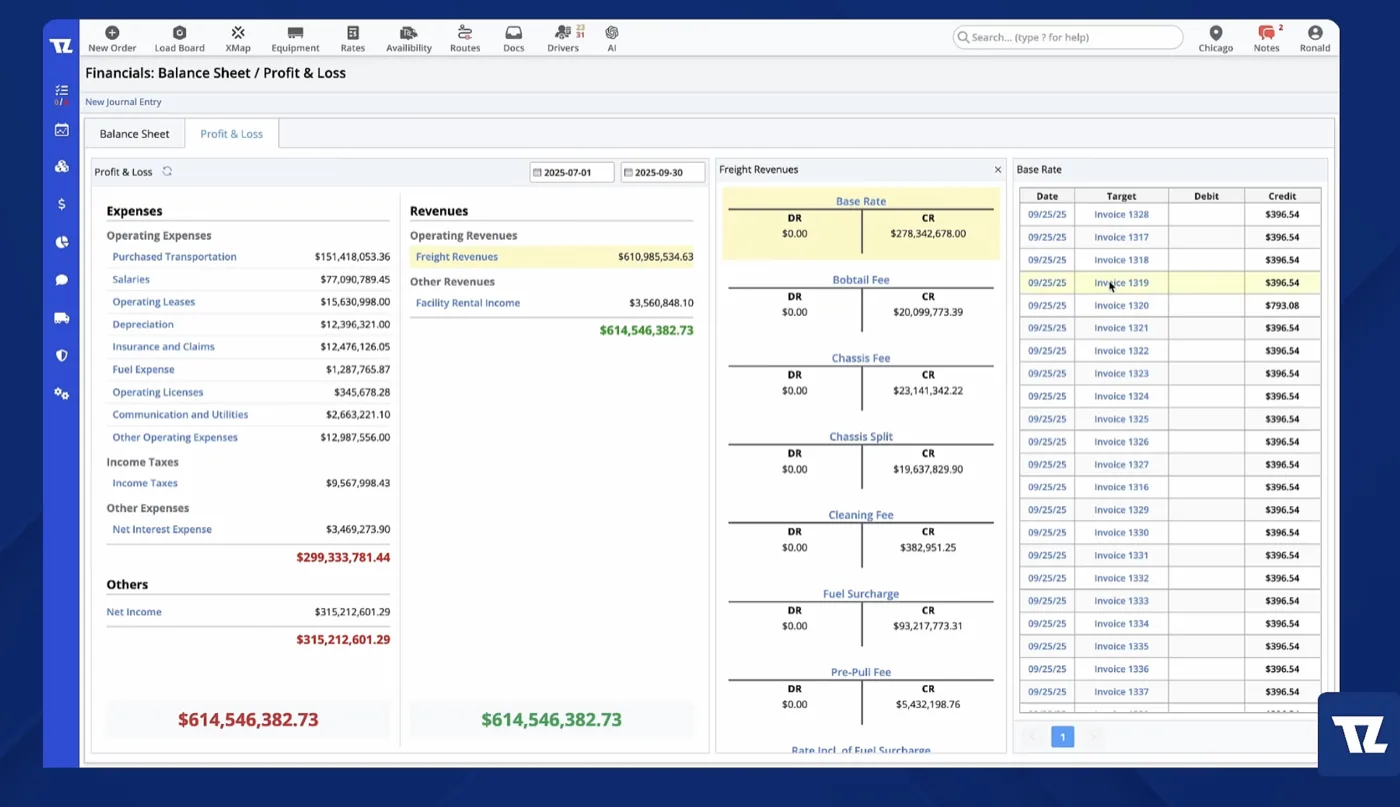This screenshot has width=1400, height=807.
Task: Close the Freight Revenues panel
Action: click(997, 170)
